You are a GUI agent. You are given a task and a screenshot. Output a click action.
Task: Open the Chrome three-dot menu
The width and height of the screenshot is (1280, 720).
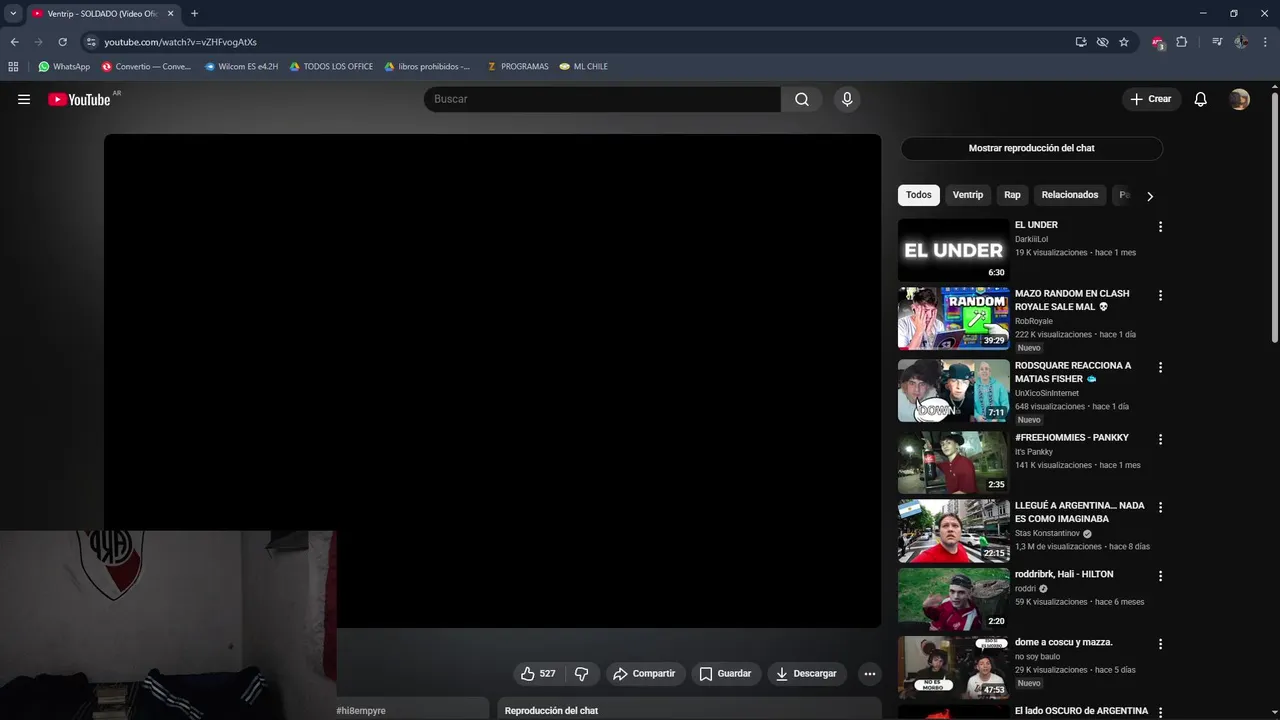pyautogui.click(x=1266, y=42)
